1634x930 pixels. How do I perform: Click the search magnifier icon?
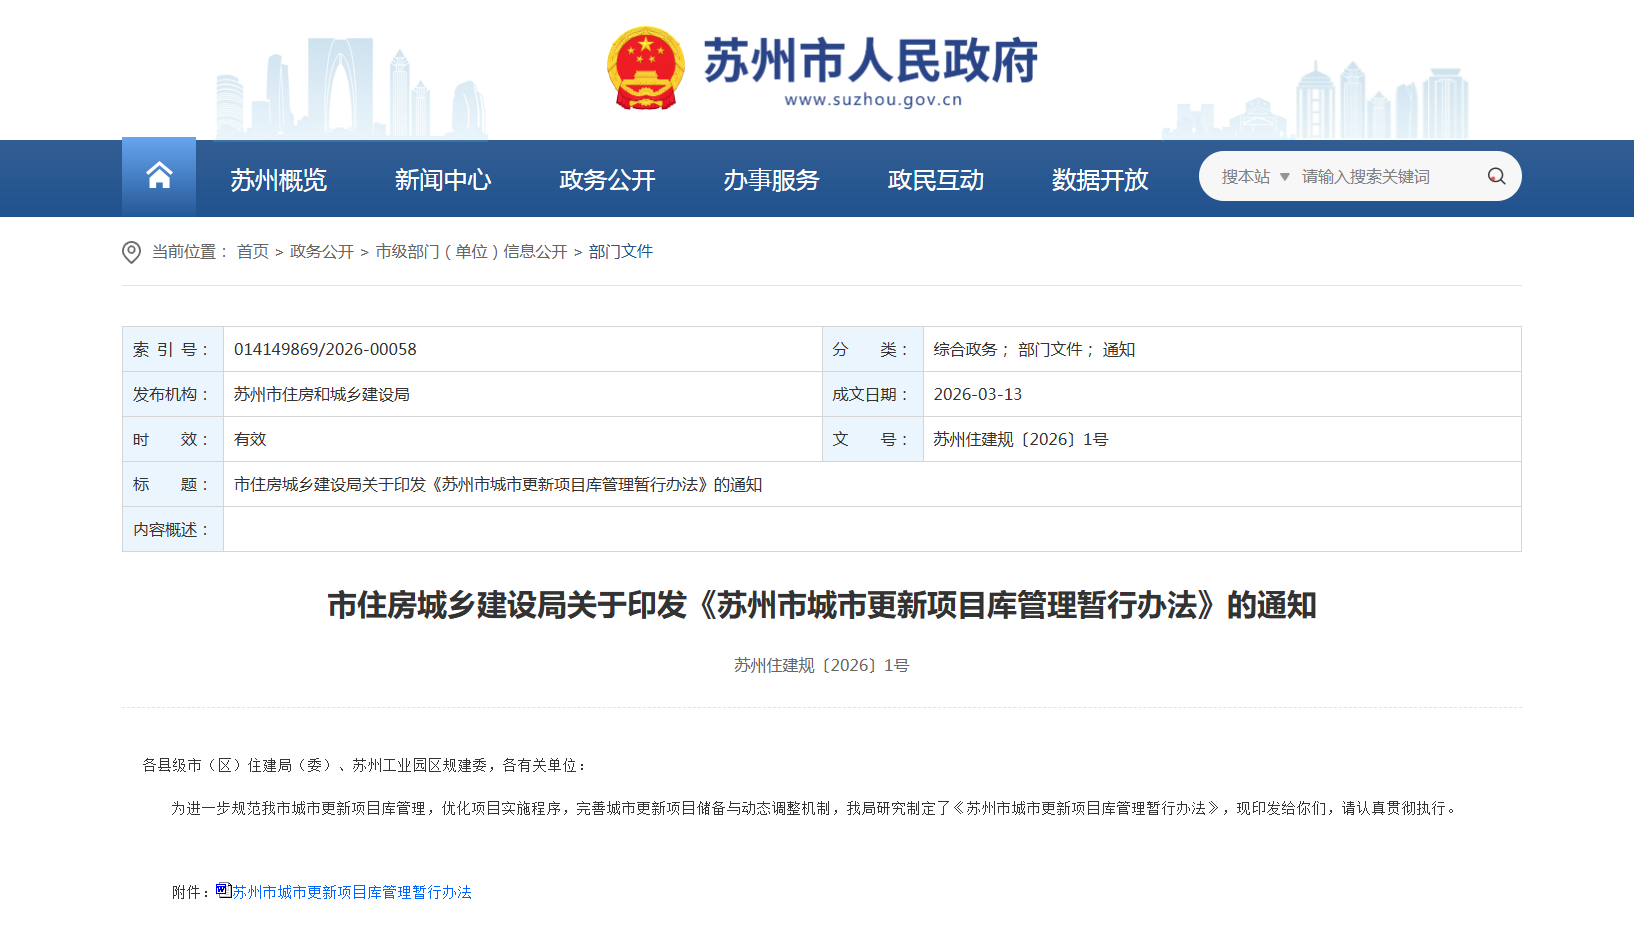[x=1496, y=176]
